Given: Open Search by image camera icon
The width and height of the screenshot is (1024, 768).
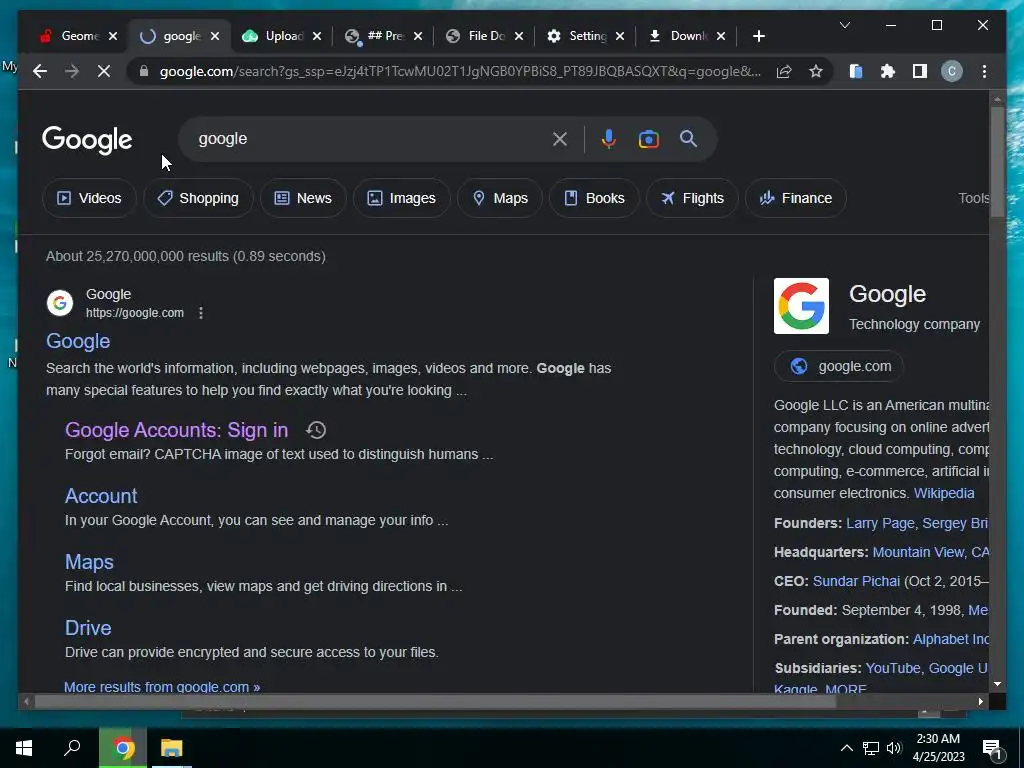Looking at the screenshot, I should point(648,139).
